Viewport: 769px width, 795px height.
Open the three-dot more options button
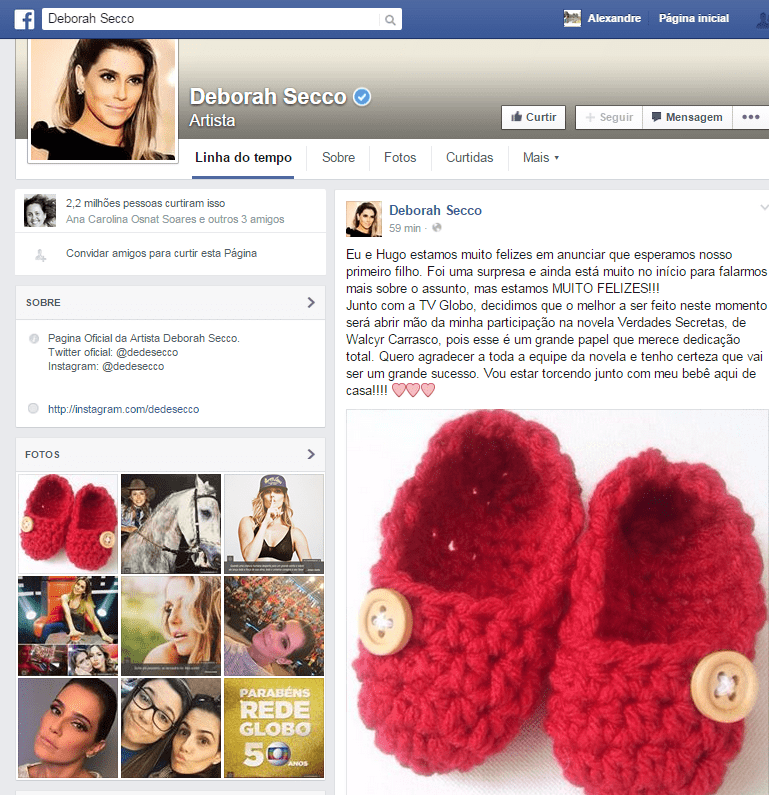[751, 117]
